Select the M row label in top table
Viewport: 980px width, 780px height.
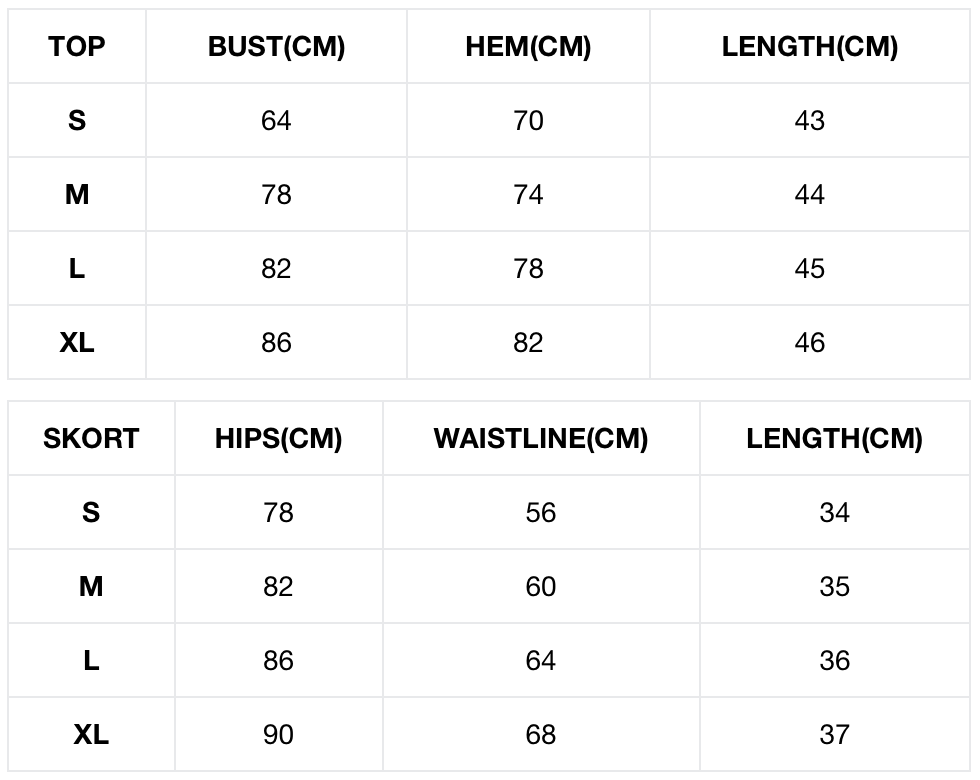click(x=77, y=195)
